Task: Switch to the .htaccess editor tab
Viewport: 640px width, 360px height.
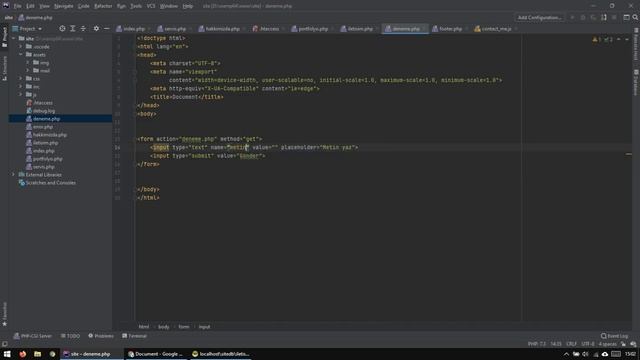Action: point(269,29)
